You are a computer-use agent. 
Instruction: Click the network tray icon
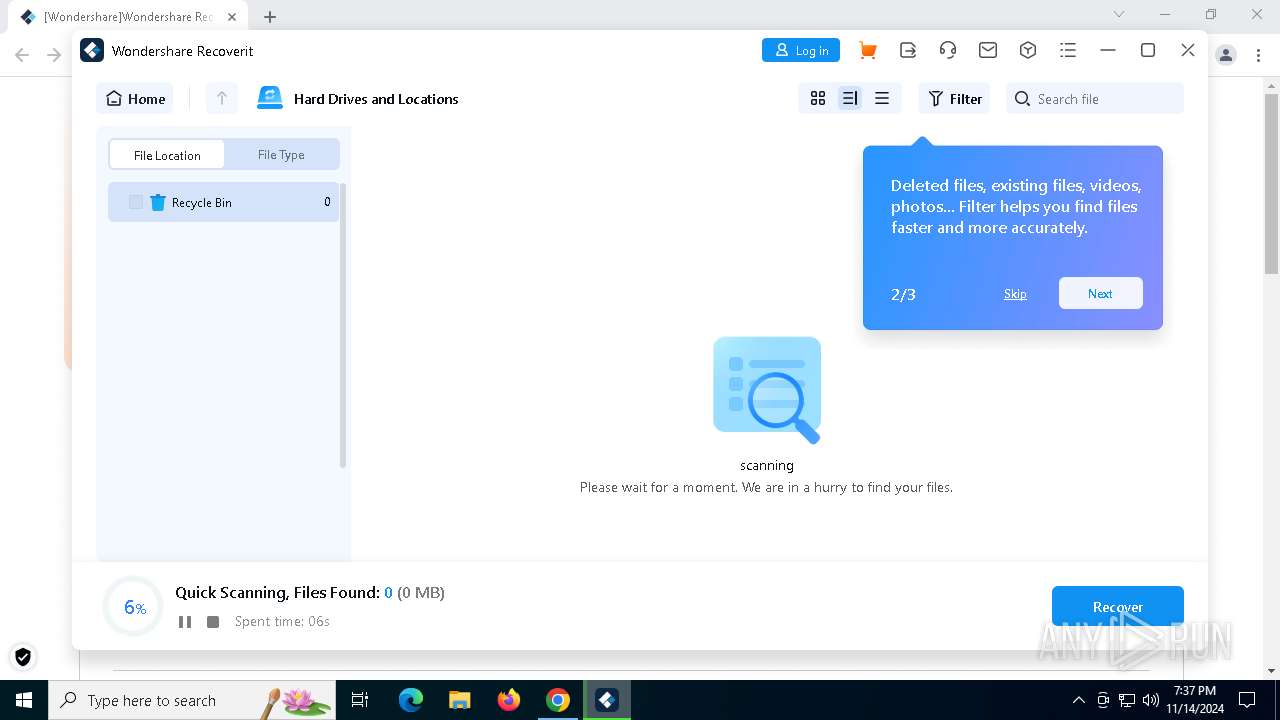coord(1127,700)
